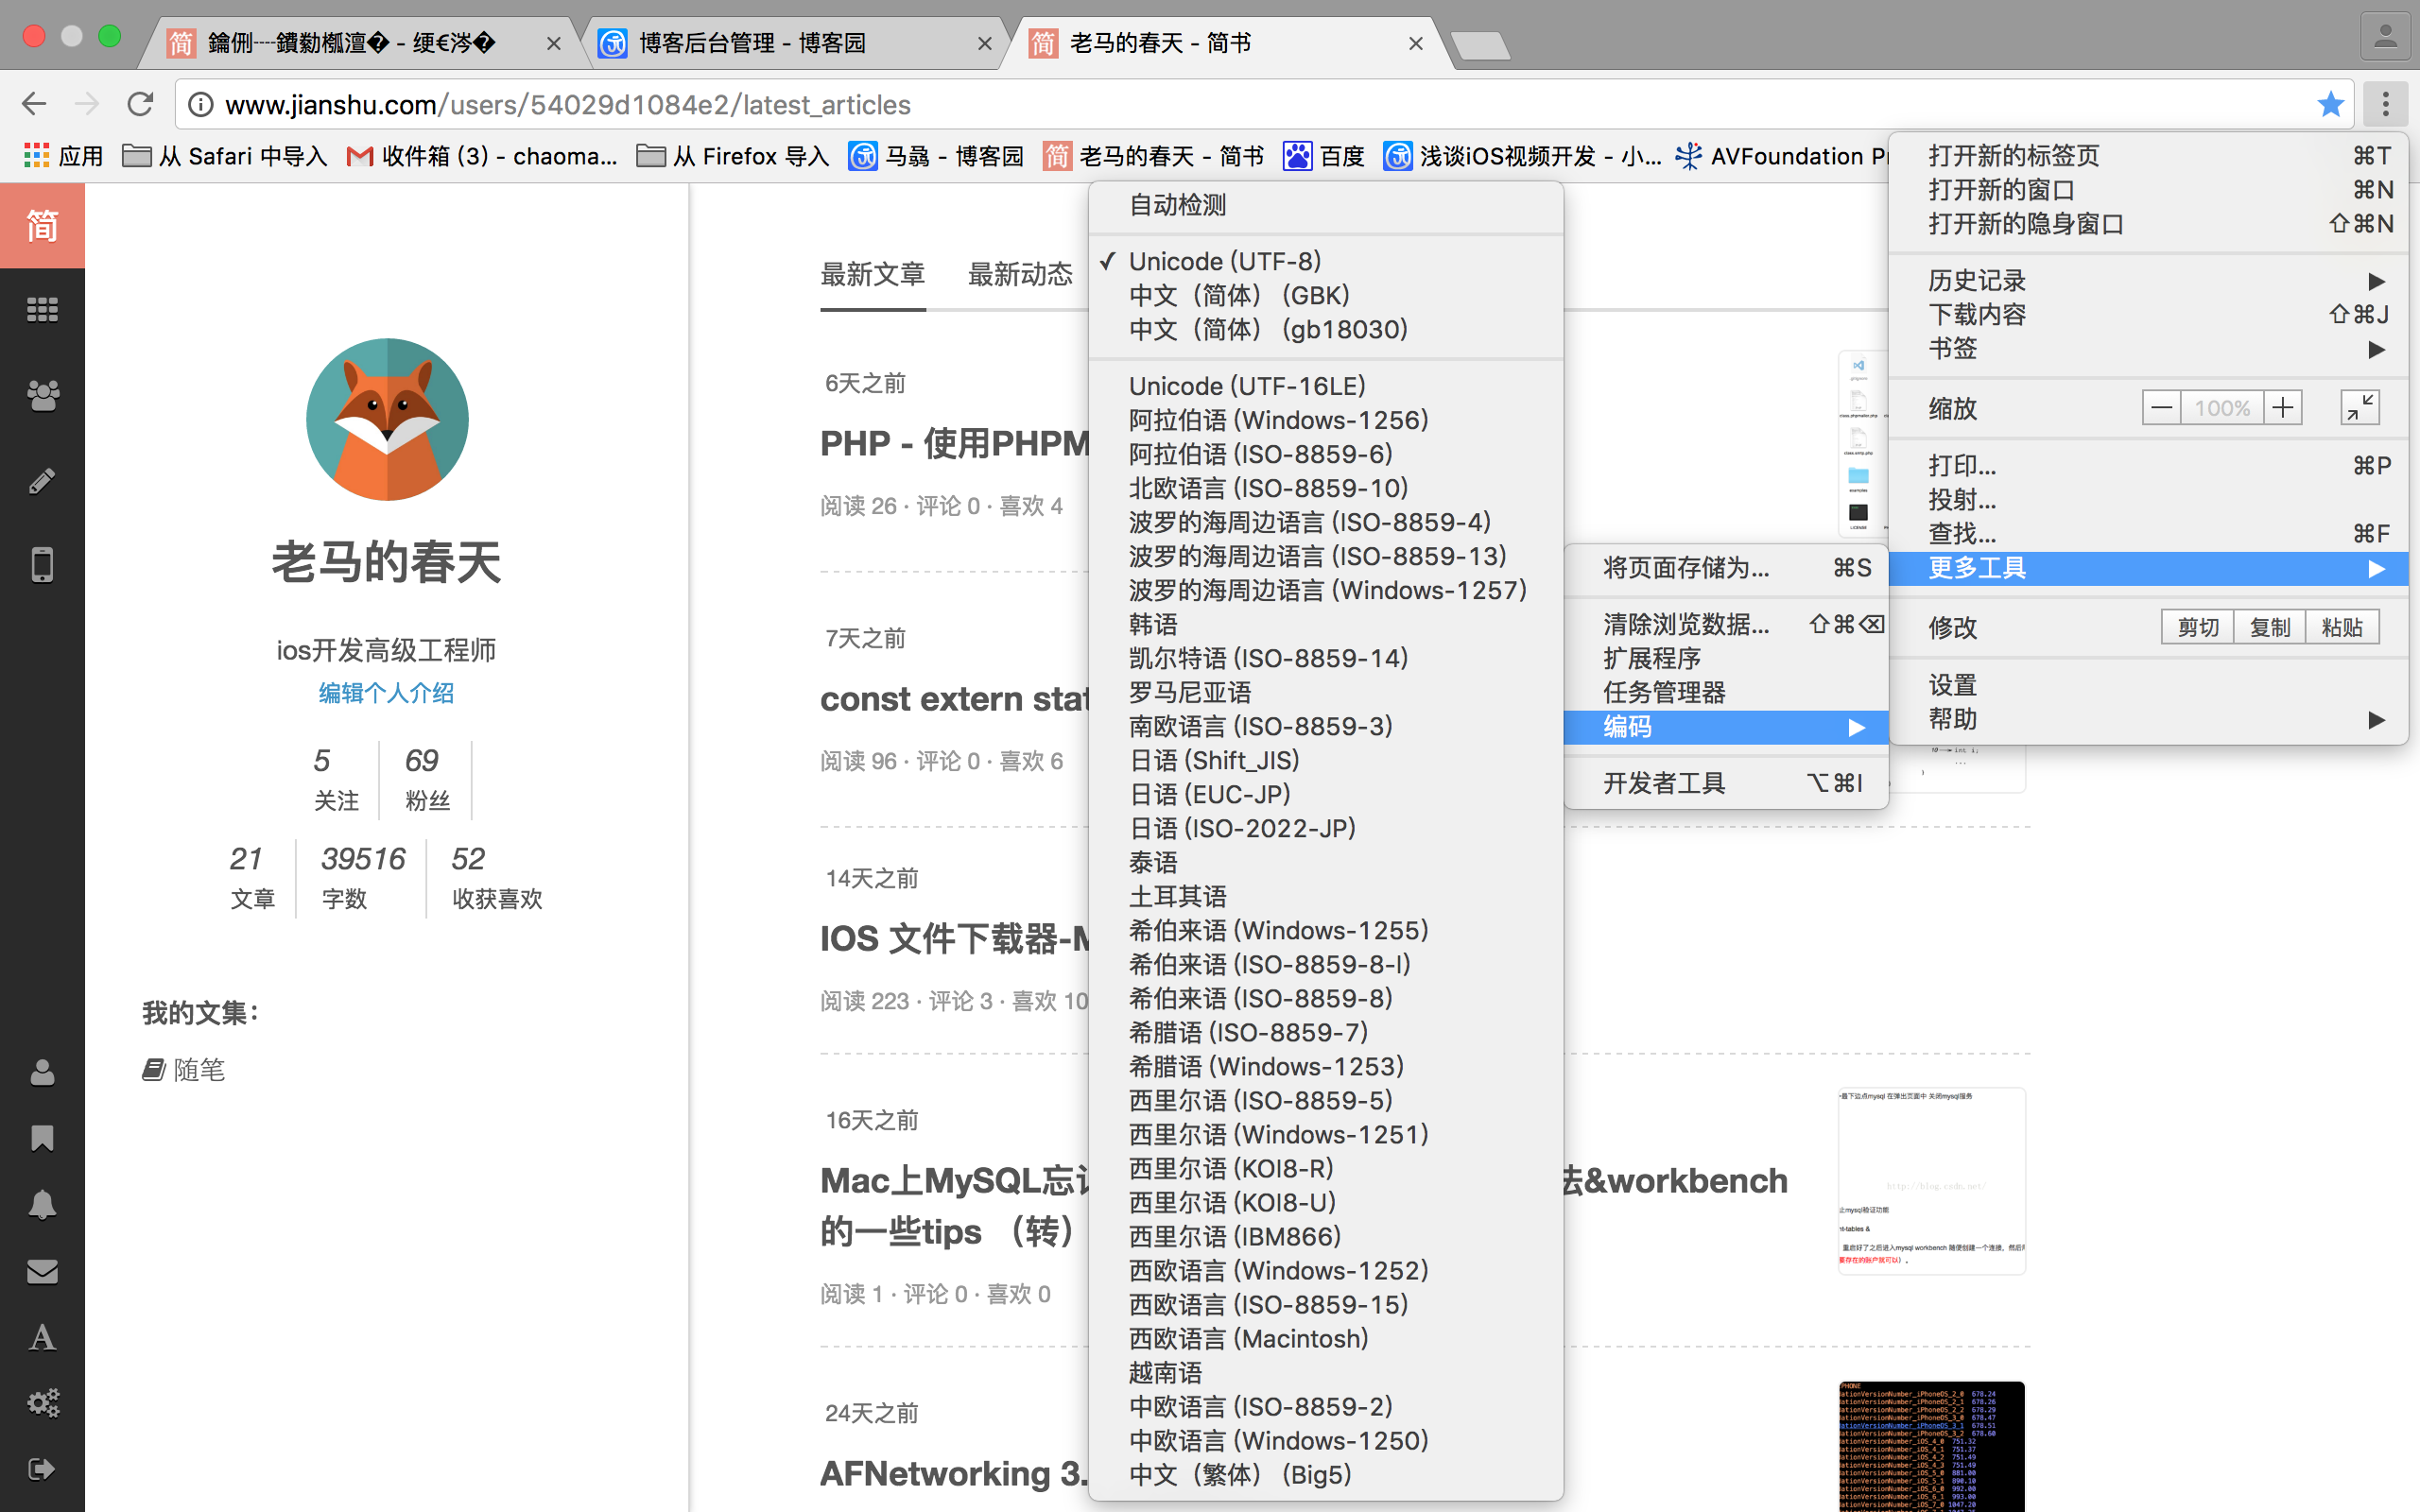
Task: Open the new tab button
Action: click(x=1480, y=45)
